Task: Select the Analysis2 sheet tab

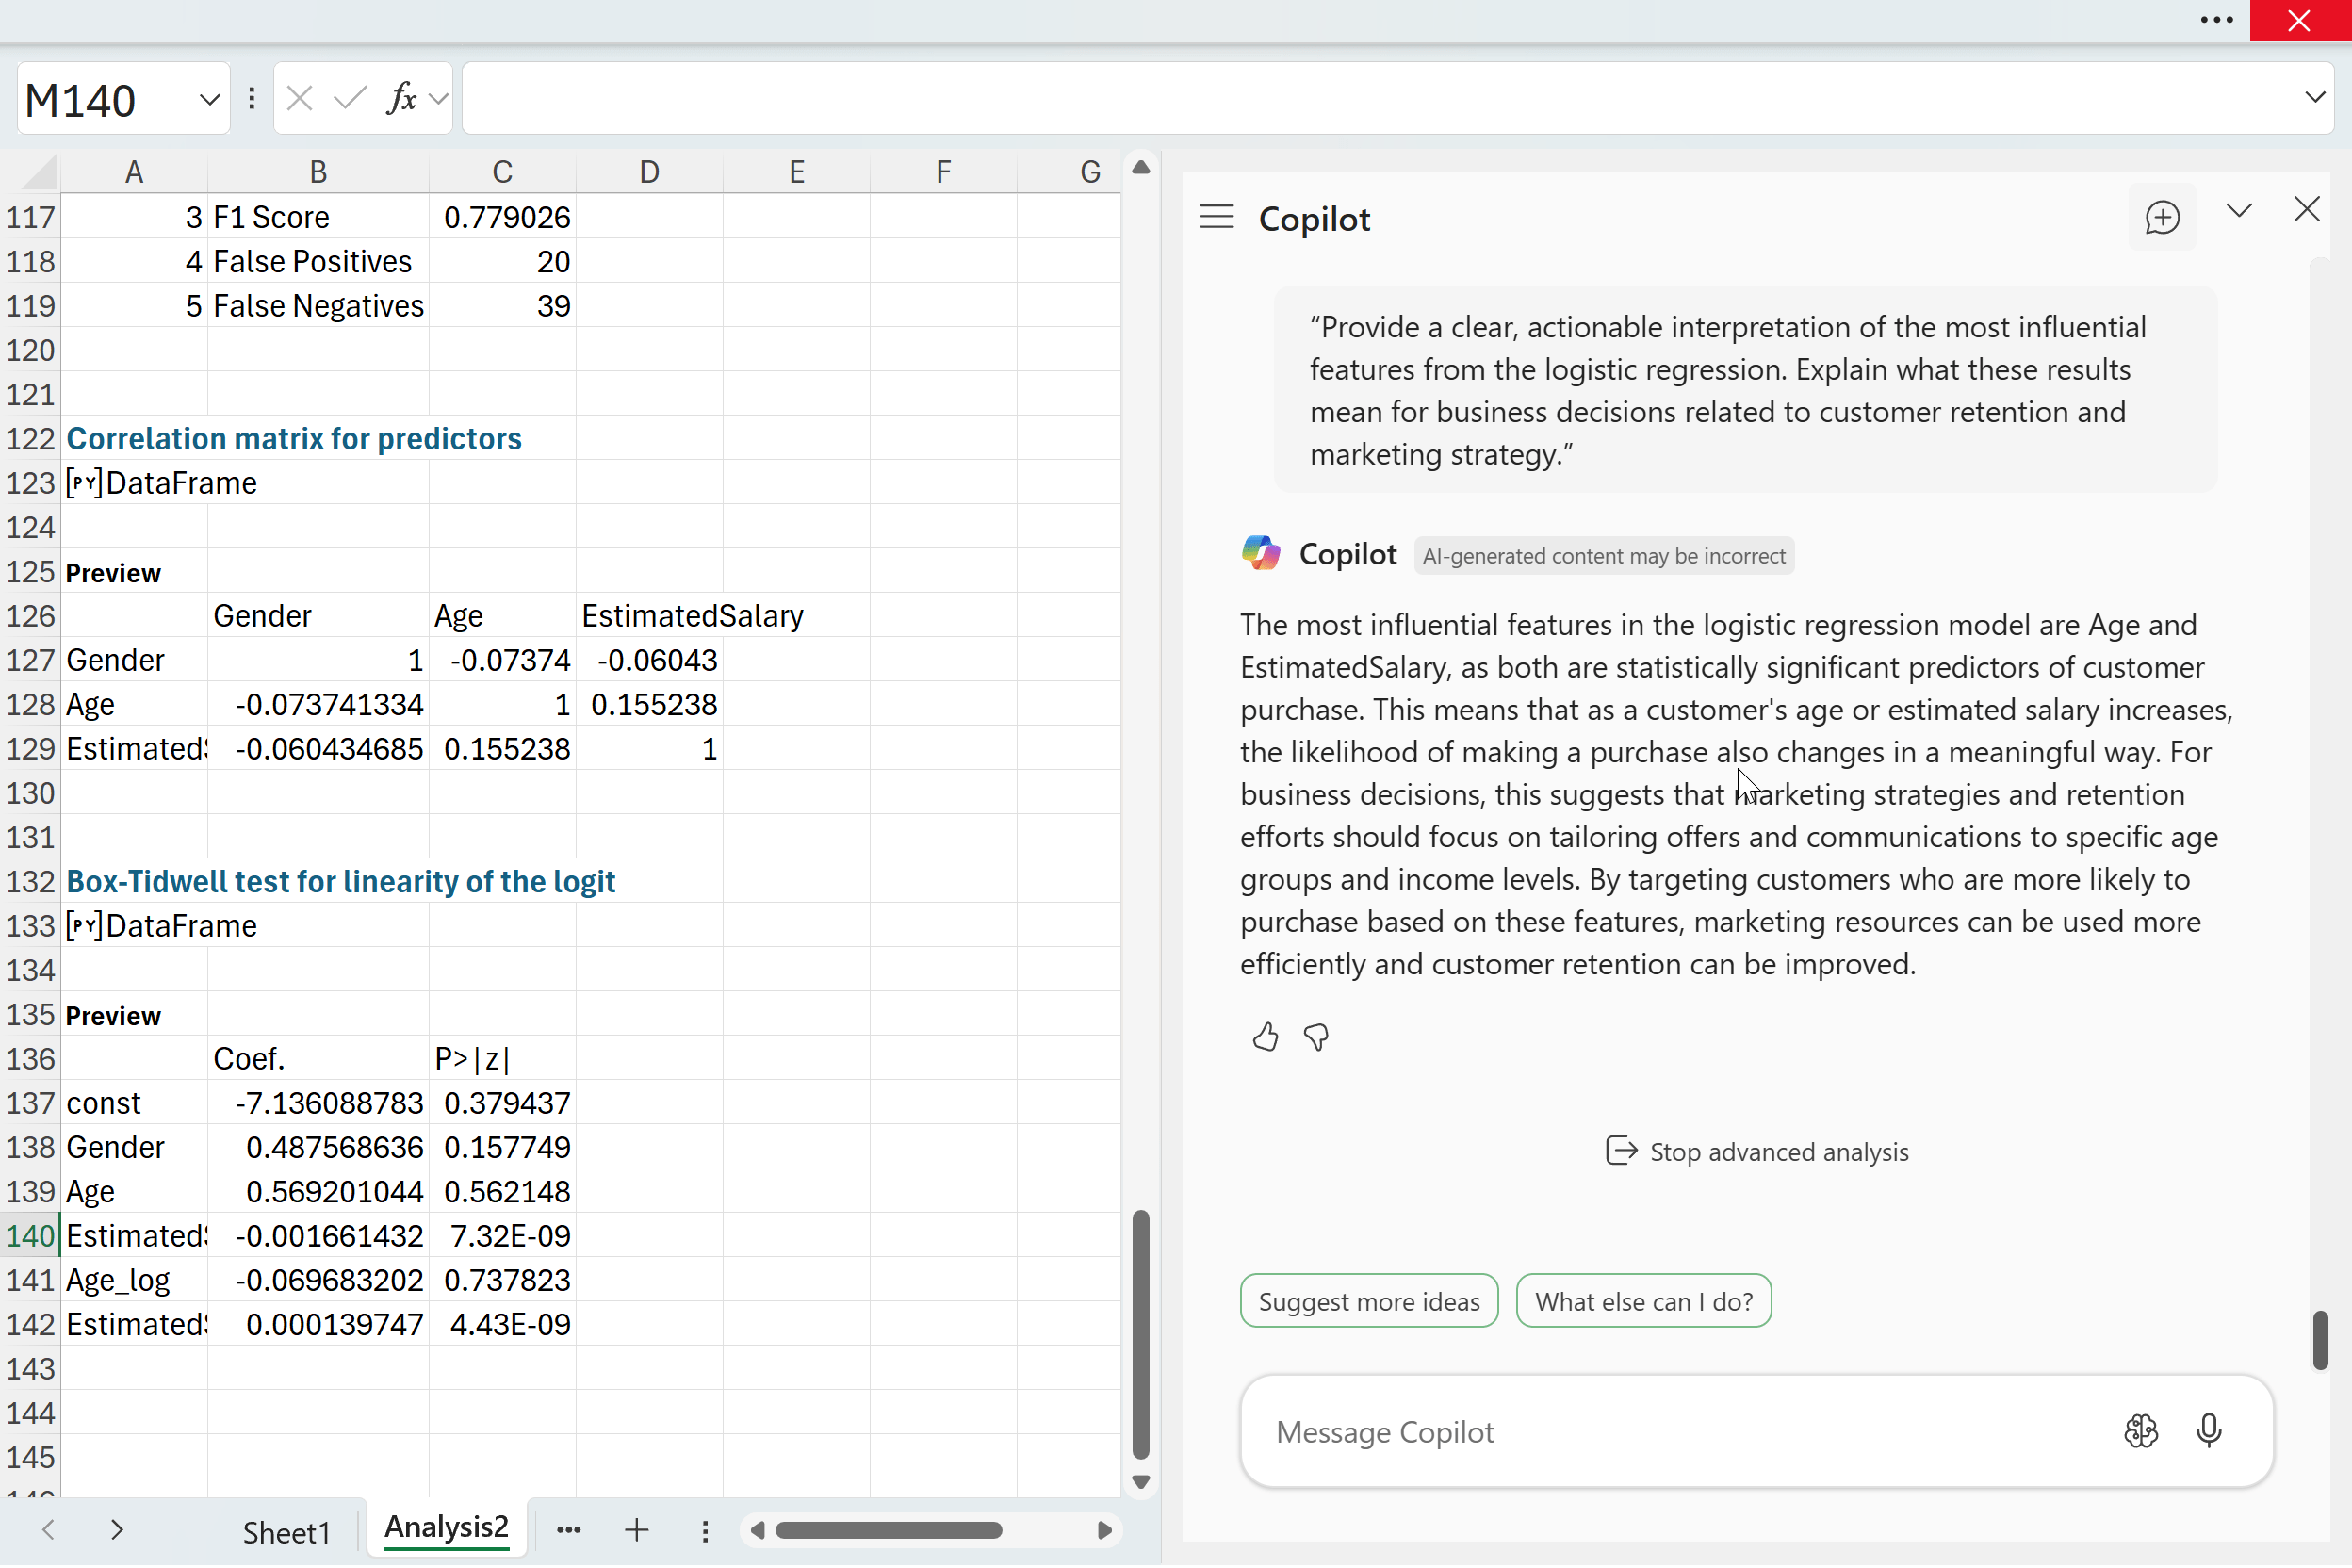Action: tap(446, 1529)
